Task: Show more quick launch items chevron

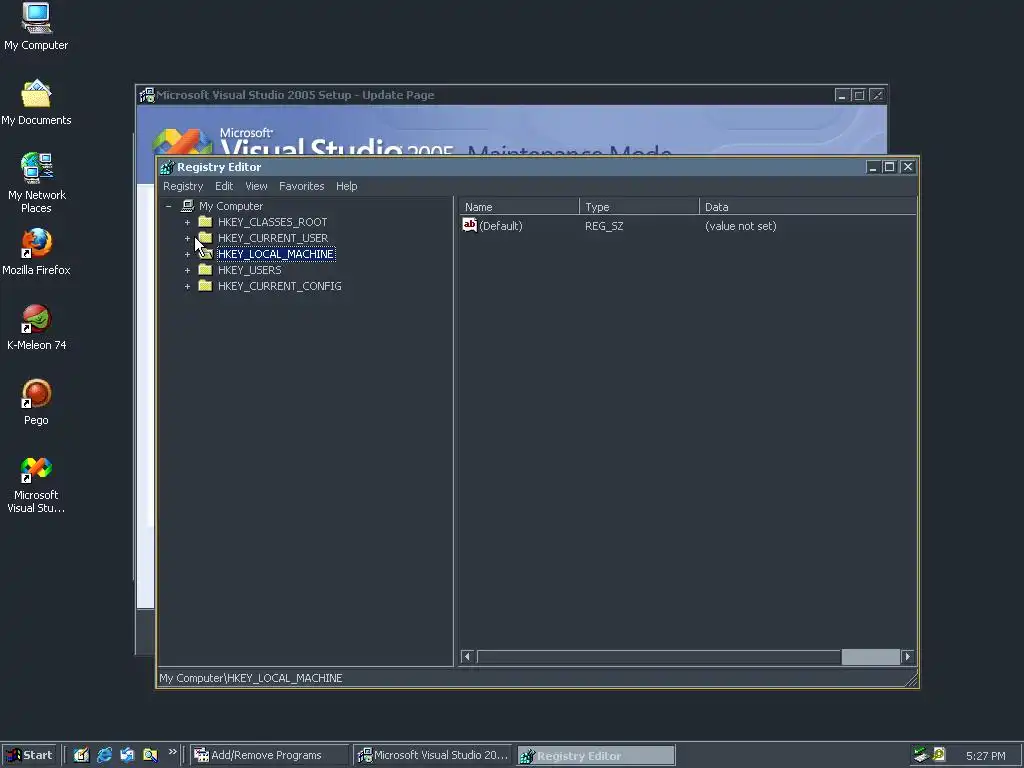Action: tap(172, 752)
